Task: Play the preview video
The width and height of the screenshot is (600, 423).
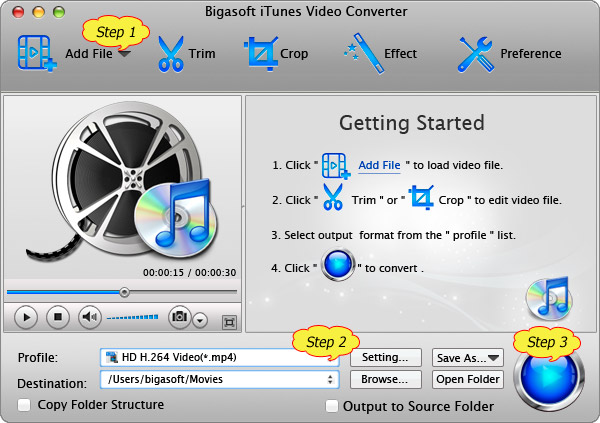Action: 26,317
